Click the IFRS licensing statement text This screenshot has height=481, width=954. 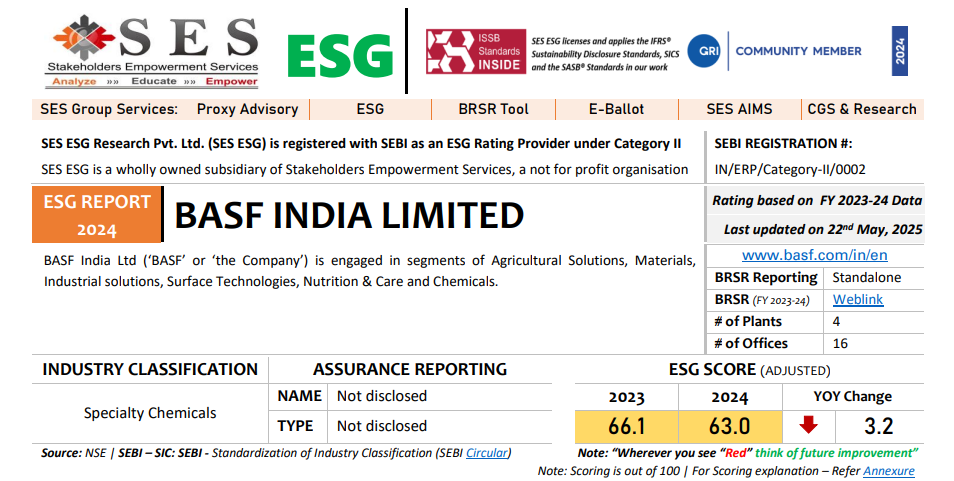605,54
